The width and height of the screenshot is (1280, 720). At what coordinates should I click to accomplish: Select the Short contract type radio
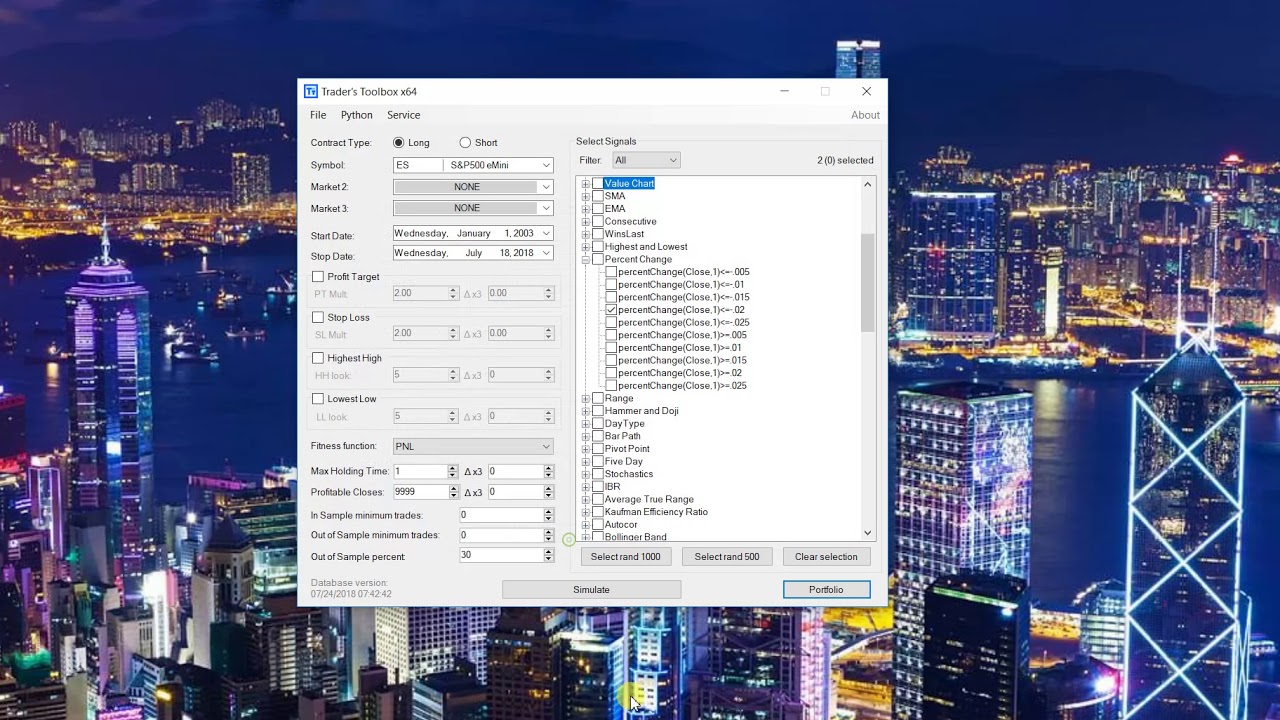click(x=465, y=143)
